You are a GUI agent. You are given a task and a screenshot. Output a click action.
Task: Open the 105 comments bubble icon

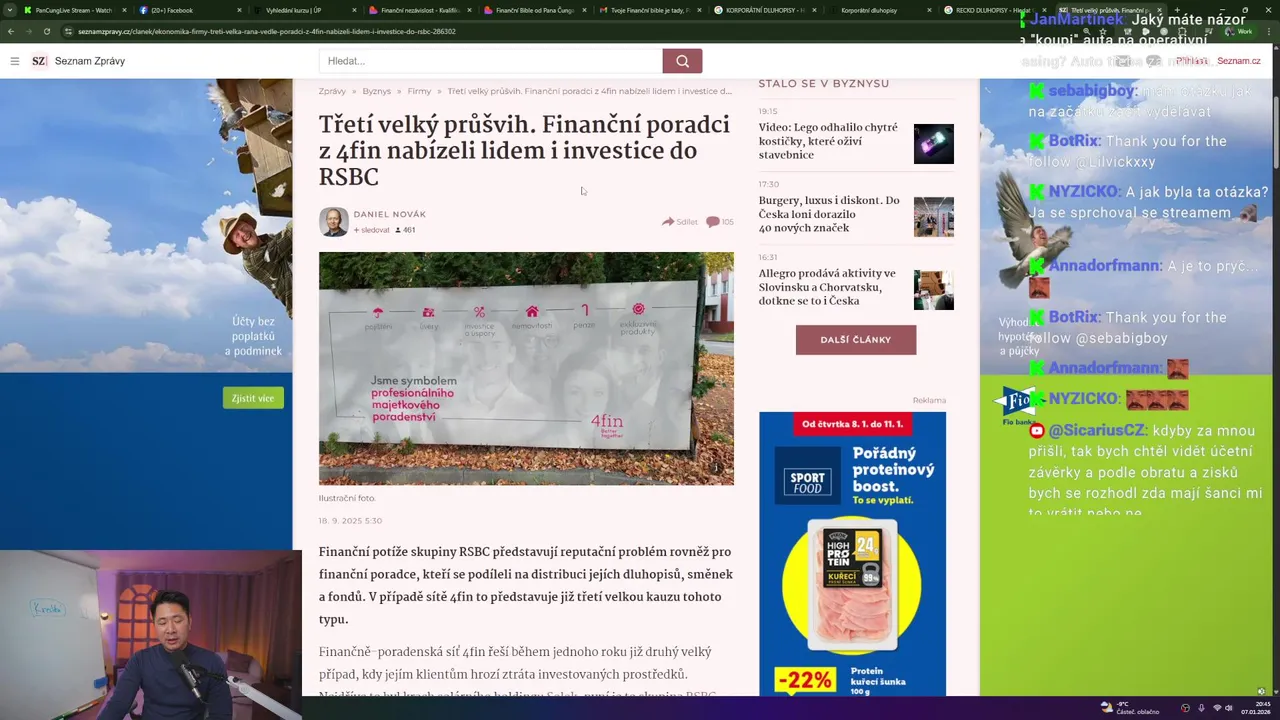[719, 222]
